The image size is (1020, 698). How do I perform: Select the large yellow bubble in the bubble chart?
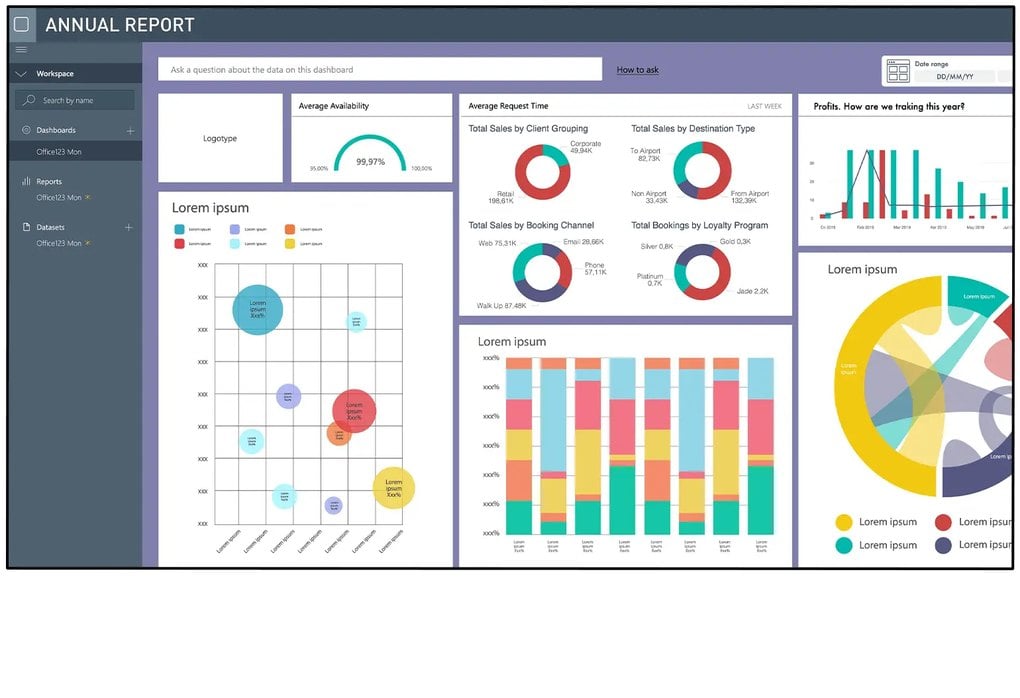[x=394, y=488]
